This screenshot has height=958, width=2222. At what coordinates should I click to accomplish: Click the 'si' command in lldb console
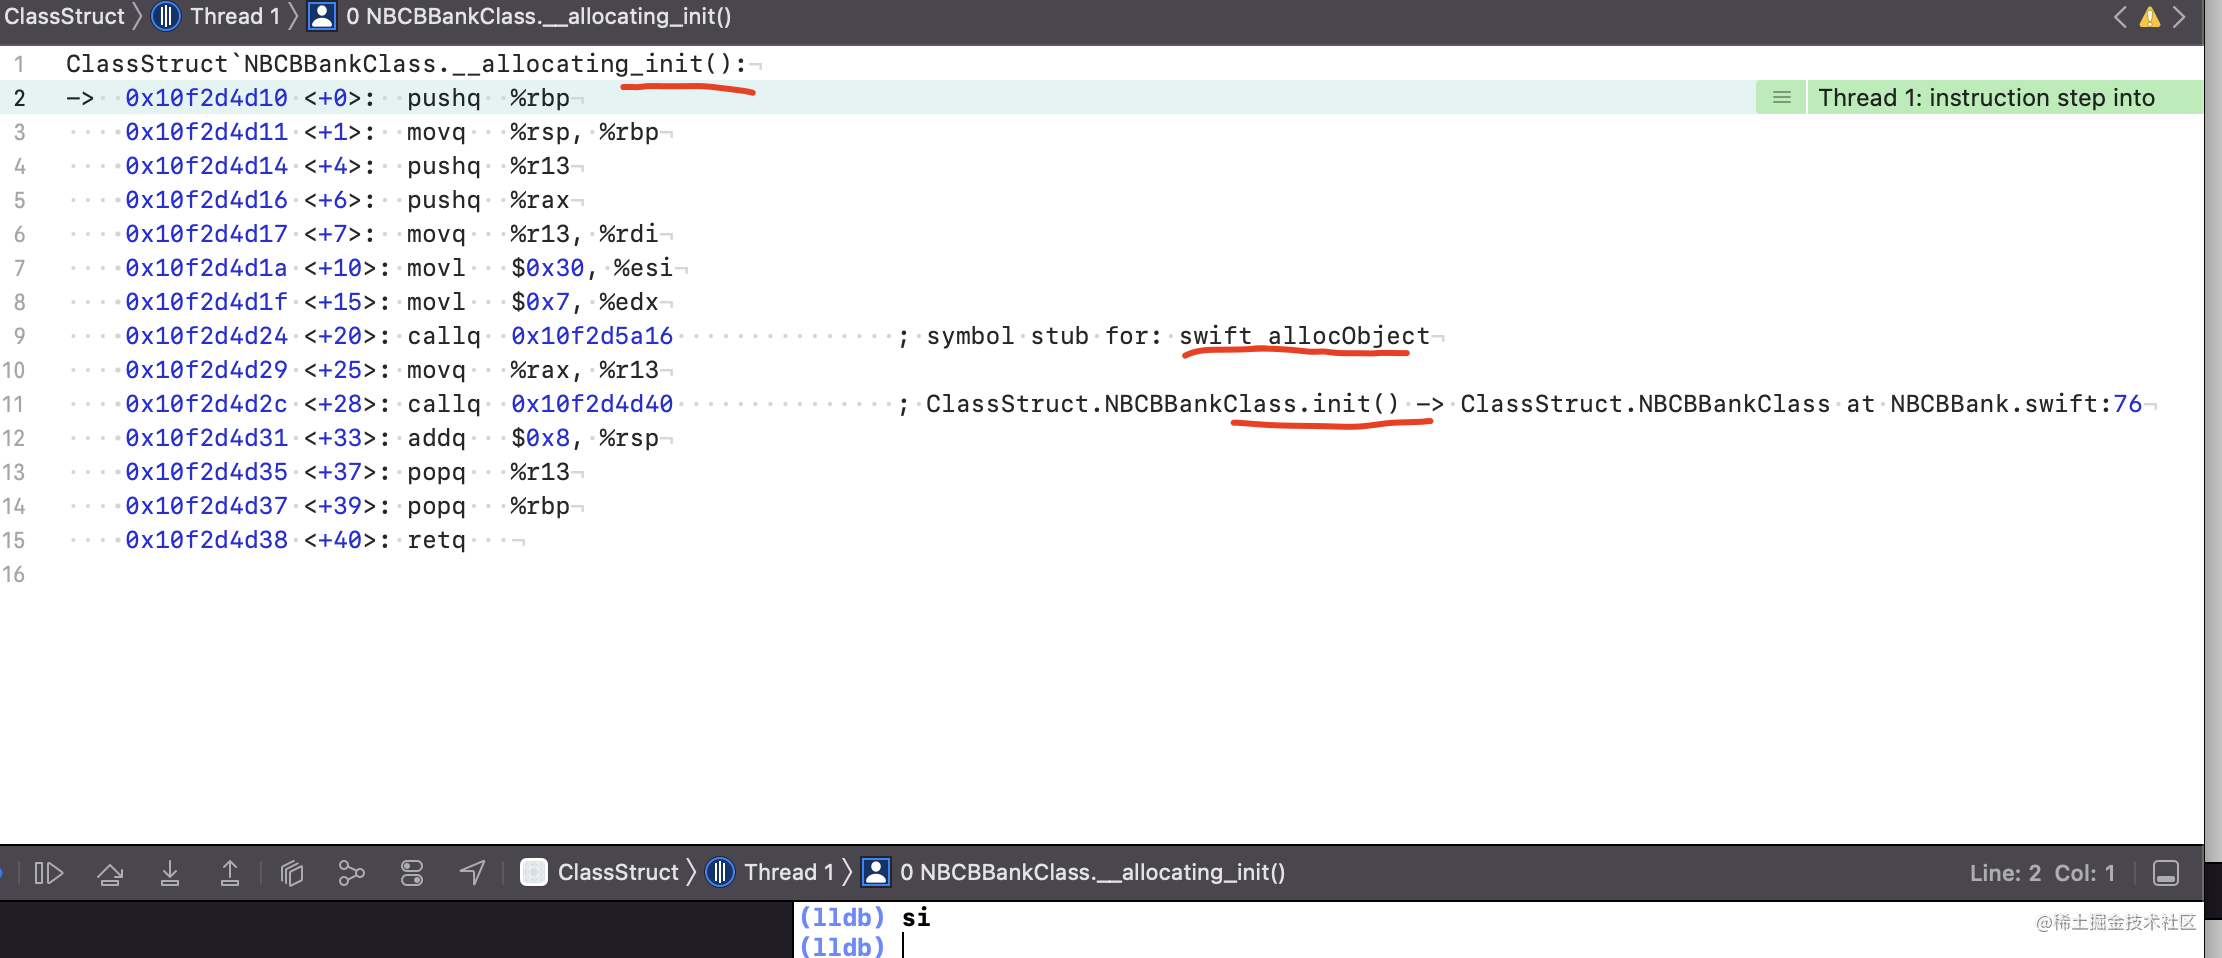coord(916,917)
